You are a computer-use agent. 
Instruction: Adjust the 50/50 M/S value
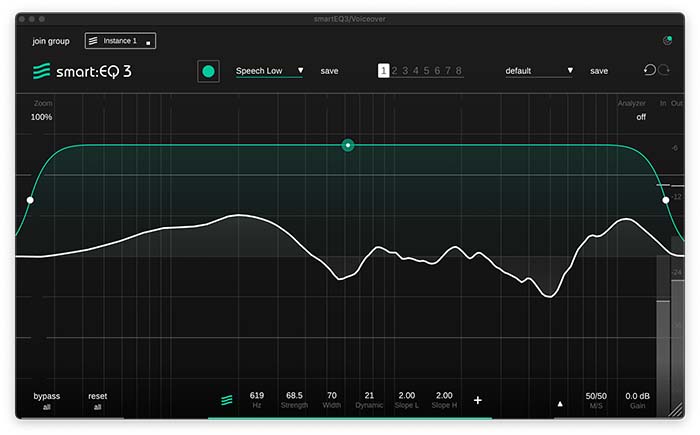(x=596, y=396)
